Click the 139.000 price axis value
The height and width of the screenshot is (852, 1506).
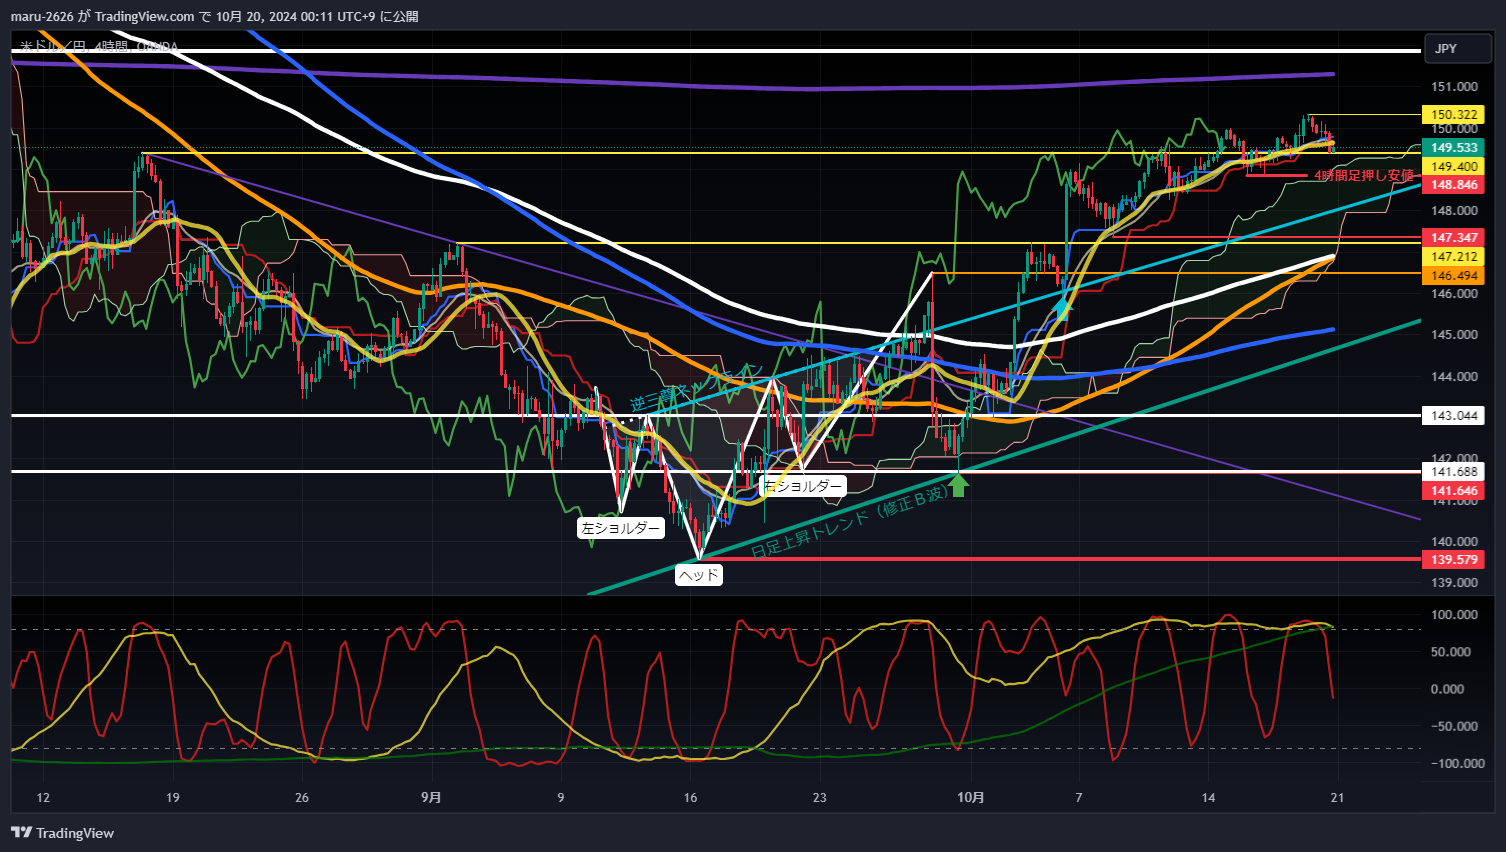[x=1454, y=583]
